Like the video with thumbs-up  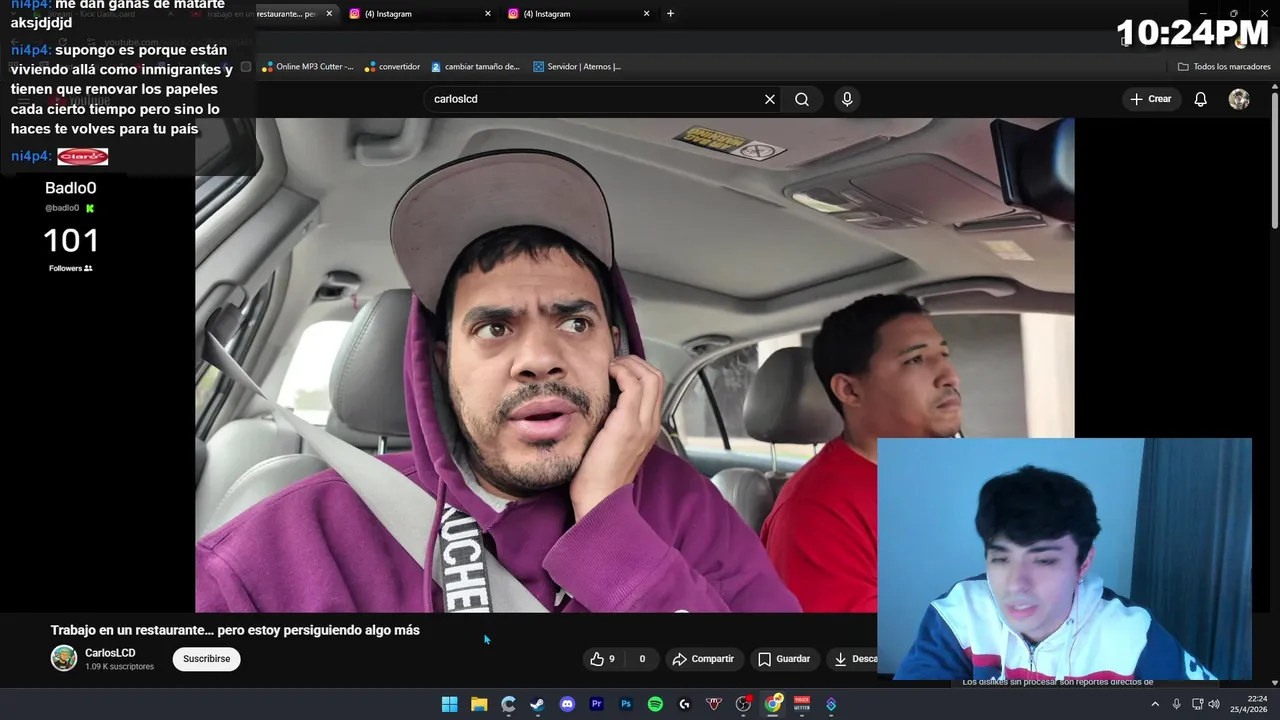[604, 659]
